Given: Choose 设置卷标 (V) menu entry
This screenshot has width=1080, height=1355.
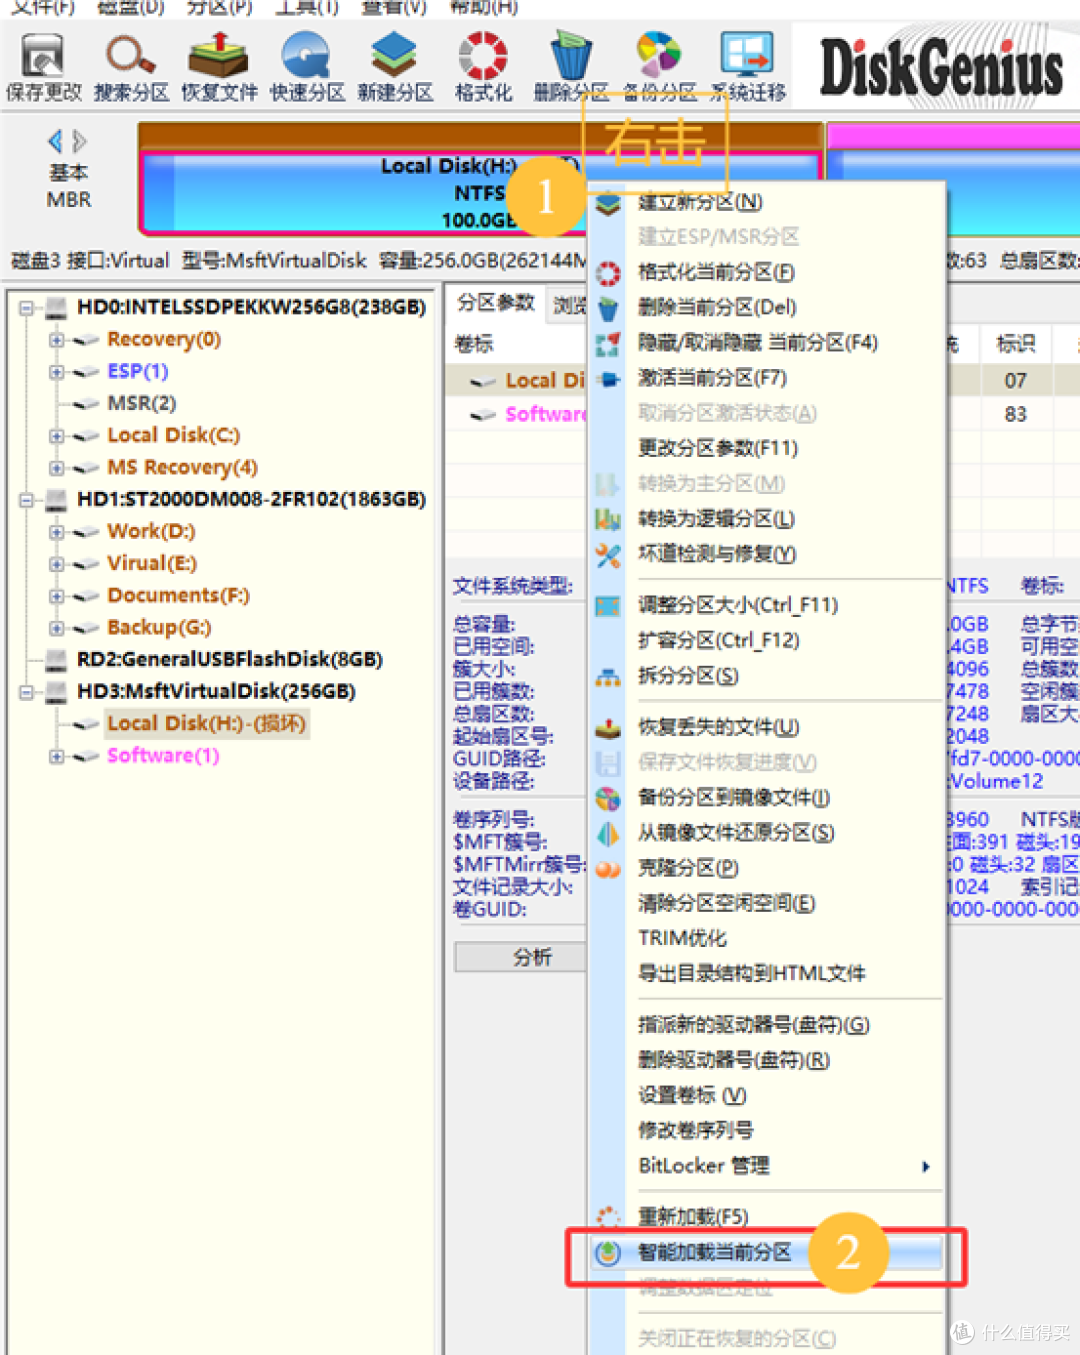Looking at the screenshot, I should [x=767, y=1095].
